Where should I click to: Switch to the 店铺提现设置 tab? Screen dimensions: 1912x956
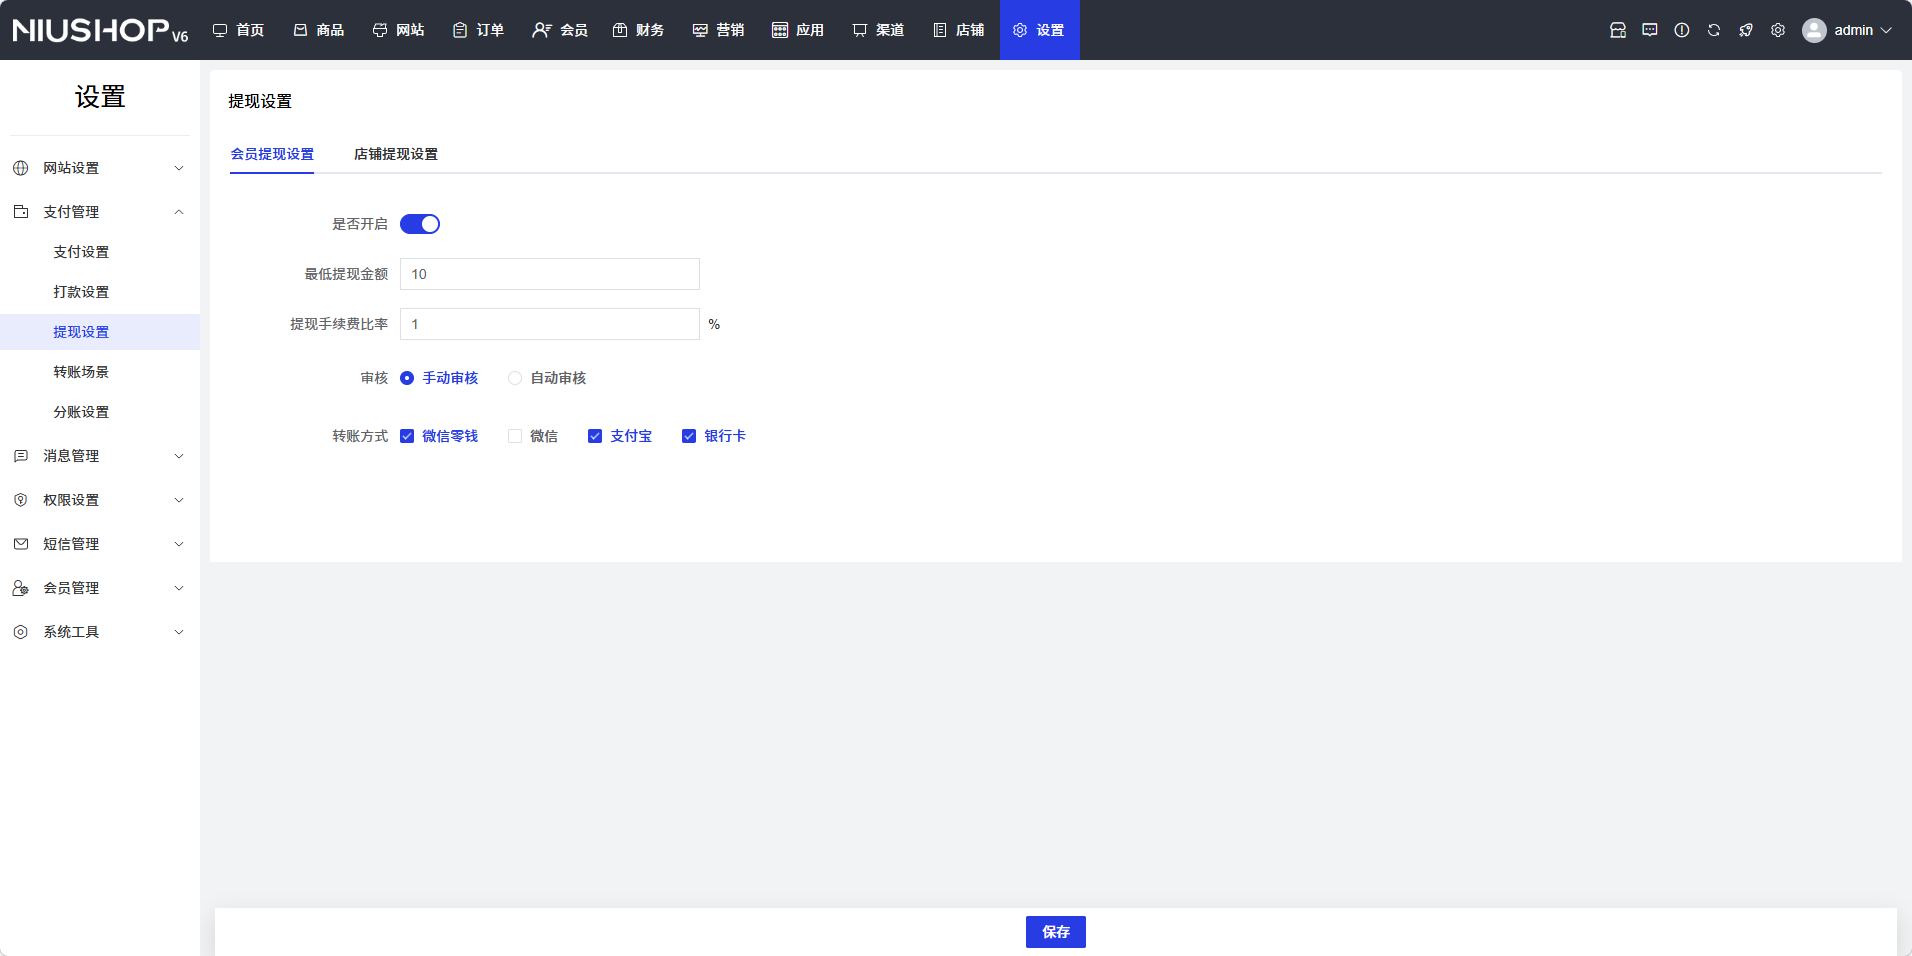395,154
